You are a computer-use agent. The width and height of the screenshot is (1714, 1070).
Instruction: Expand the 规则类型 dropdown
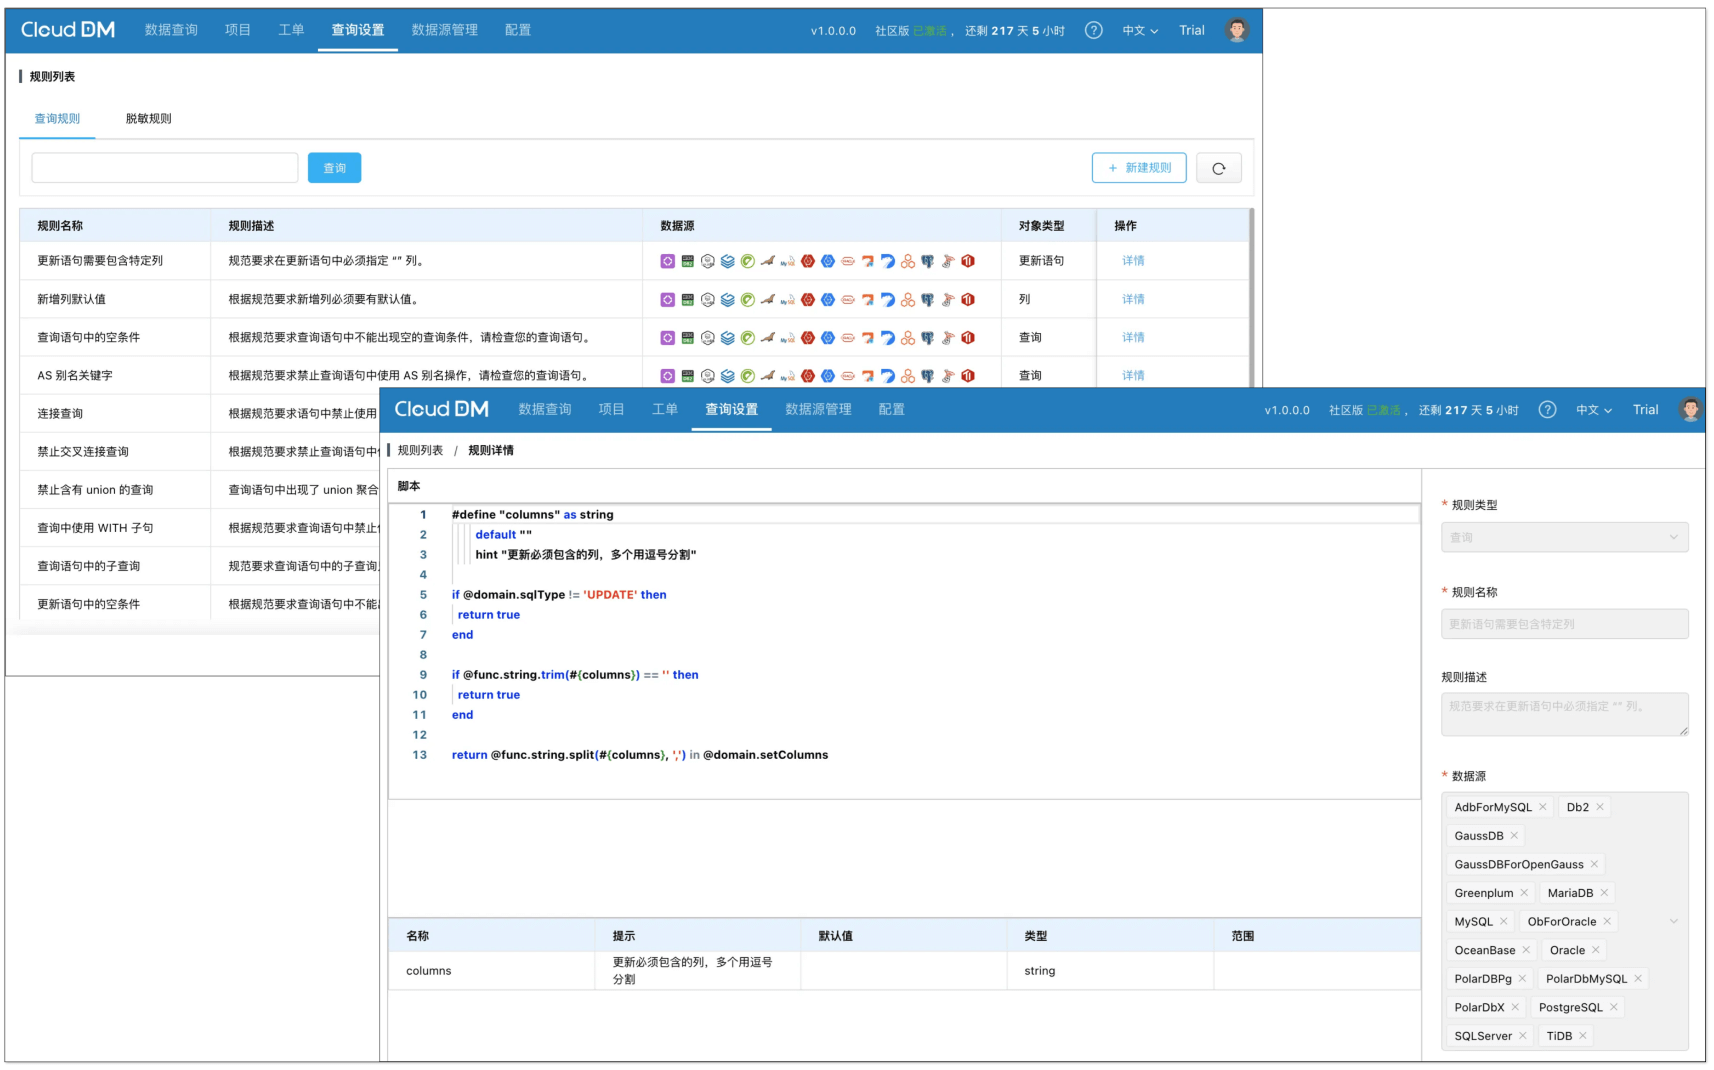point(1564,537)
